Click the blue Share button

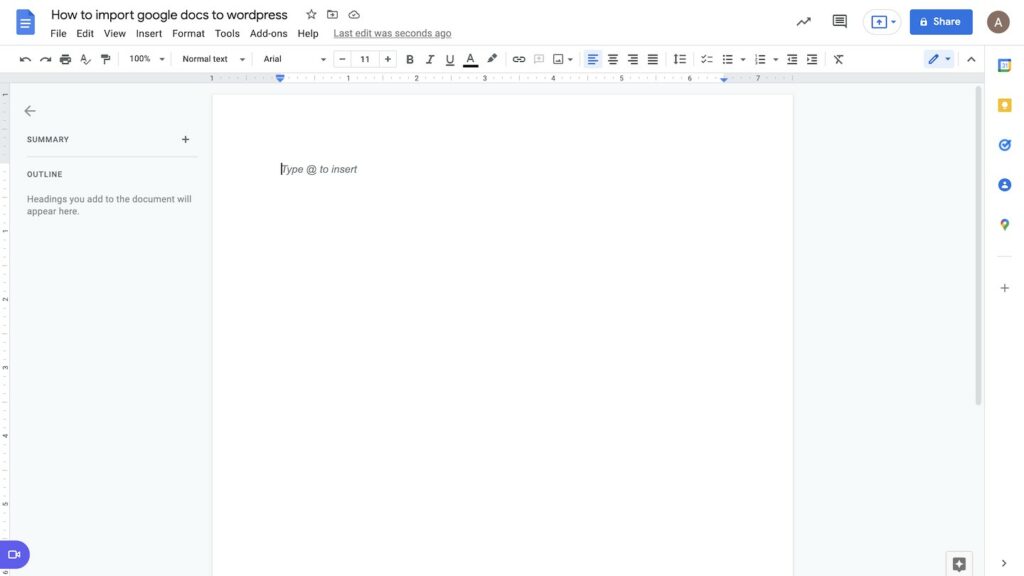click(940, 20)
